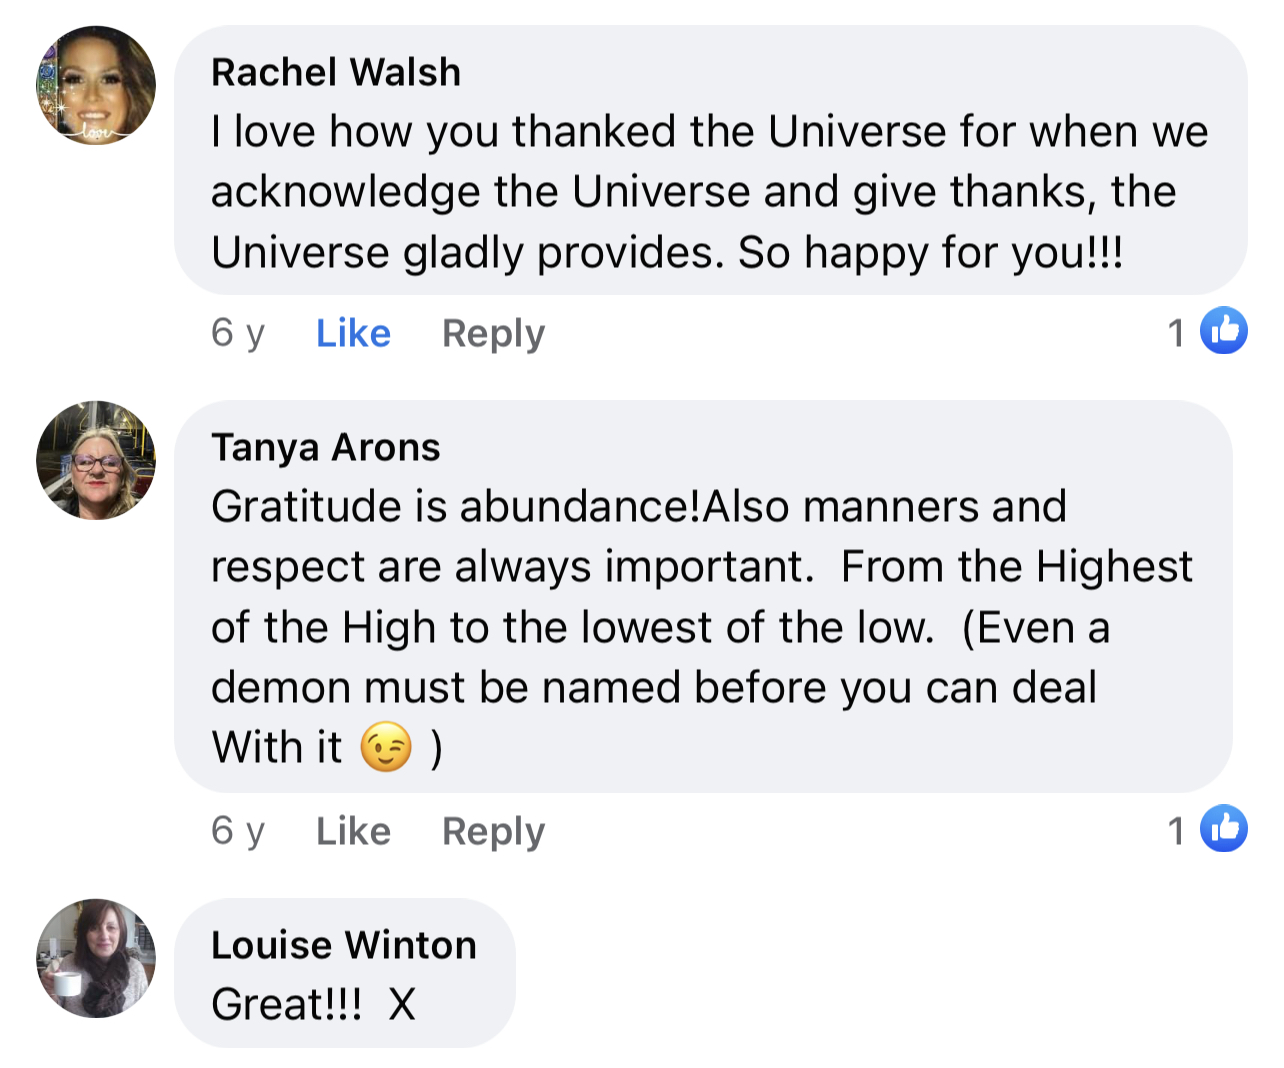1284x1068 pixels.
Task: View reaction count on Tanya's comment
Action: click(1176, 831)
